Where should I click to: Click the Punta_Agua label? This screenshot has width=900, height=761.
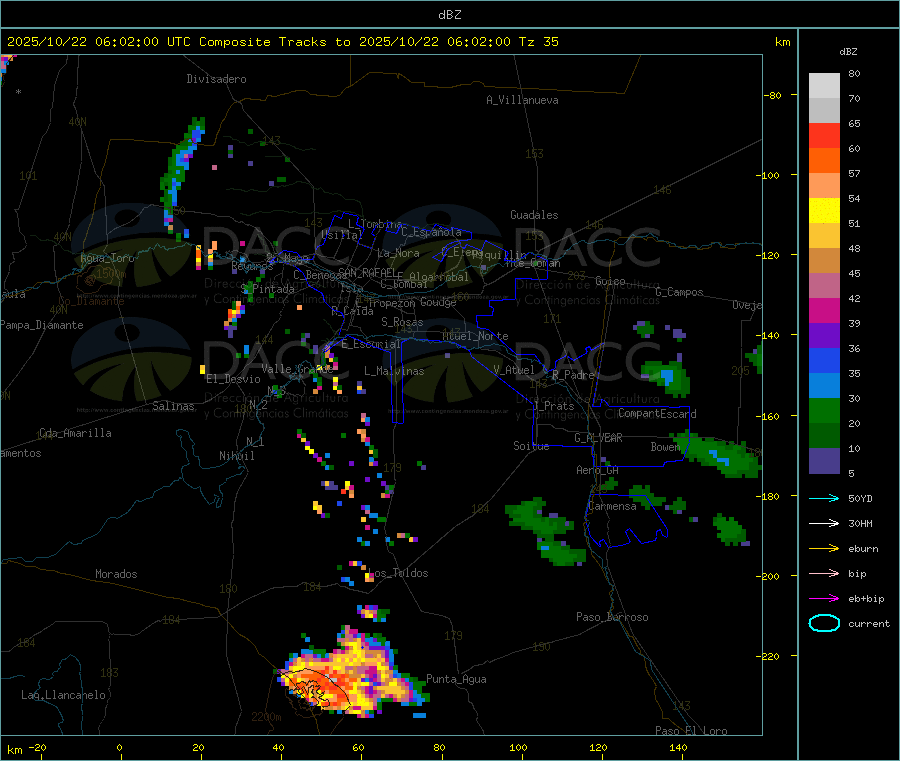point(456,679)
